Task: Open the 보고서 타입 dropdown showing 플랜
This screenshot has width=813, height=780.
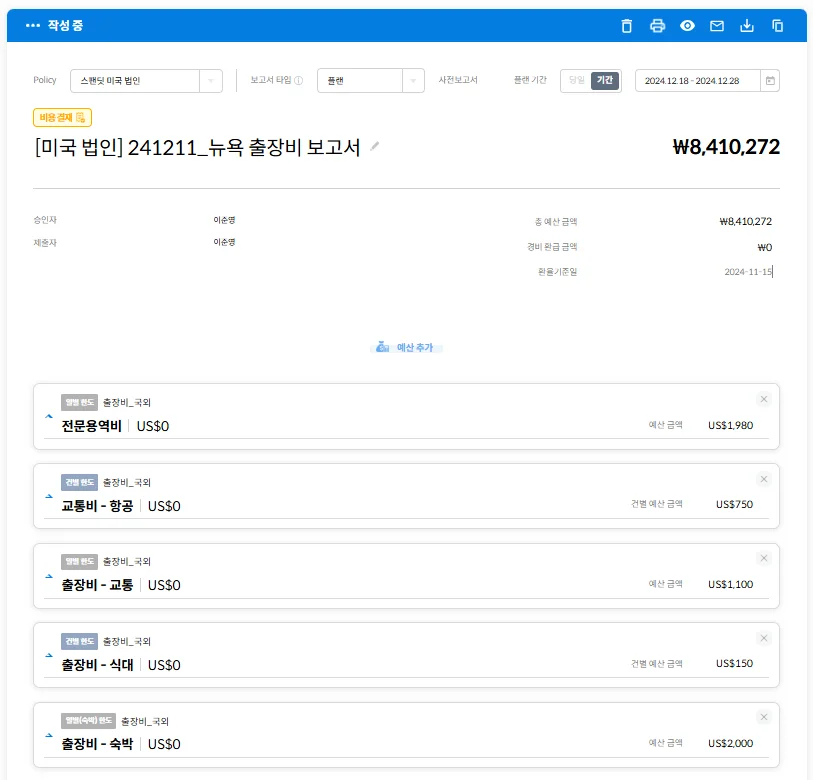Action: (x=372, y=80)
